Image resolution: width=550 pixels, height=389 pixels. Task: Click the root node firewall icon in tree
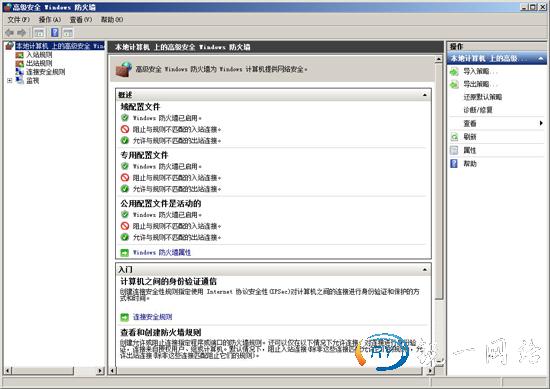[9, 46]
